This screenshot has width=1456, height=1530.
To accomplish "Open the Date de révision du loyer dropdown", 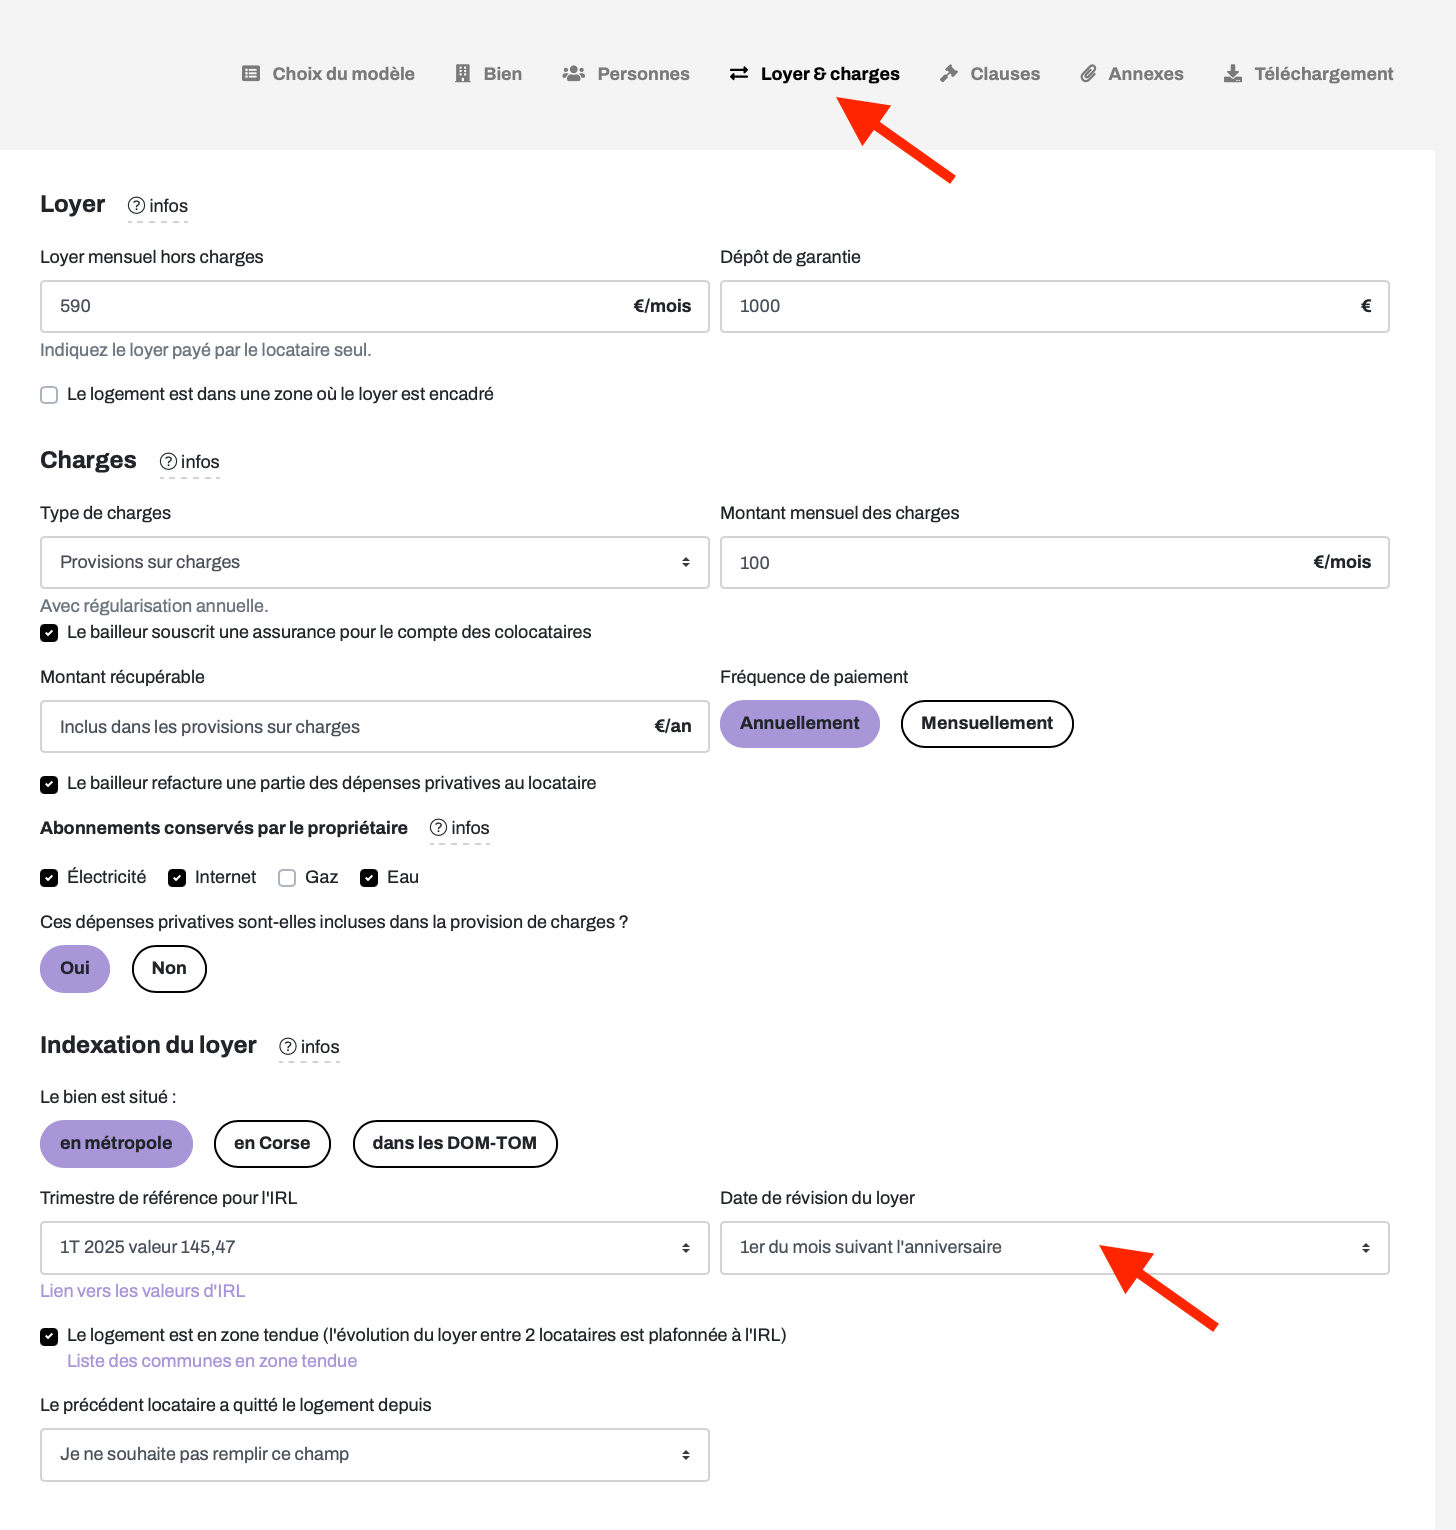I will click(1055, 1248).
